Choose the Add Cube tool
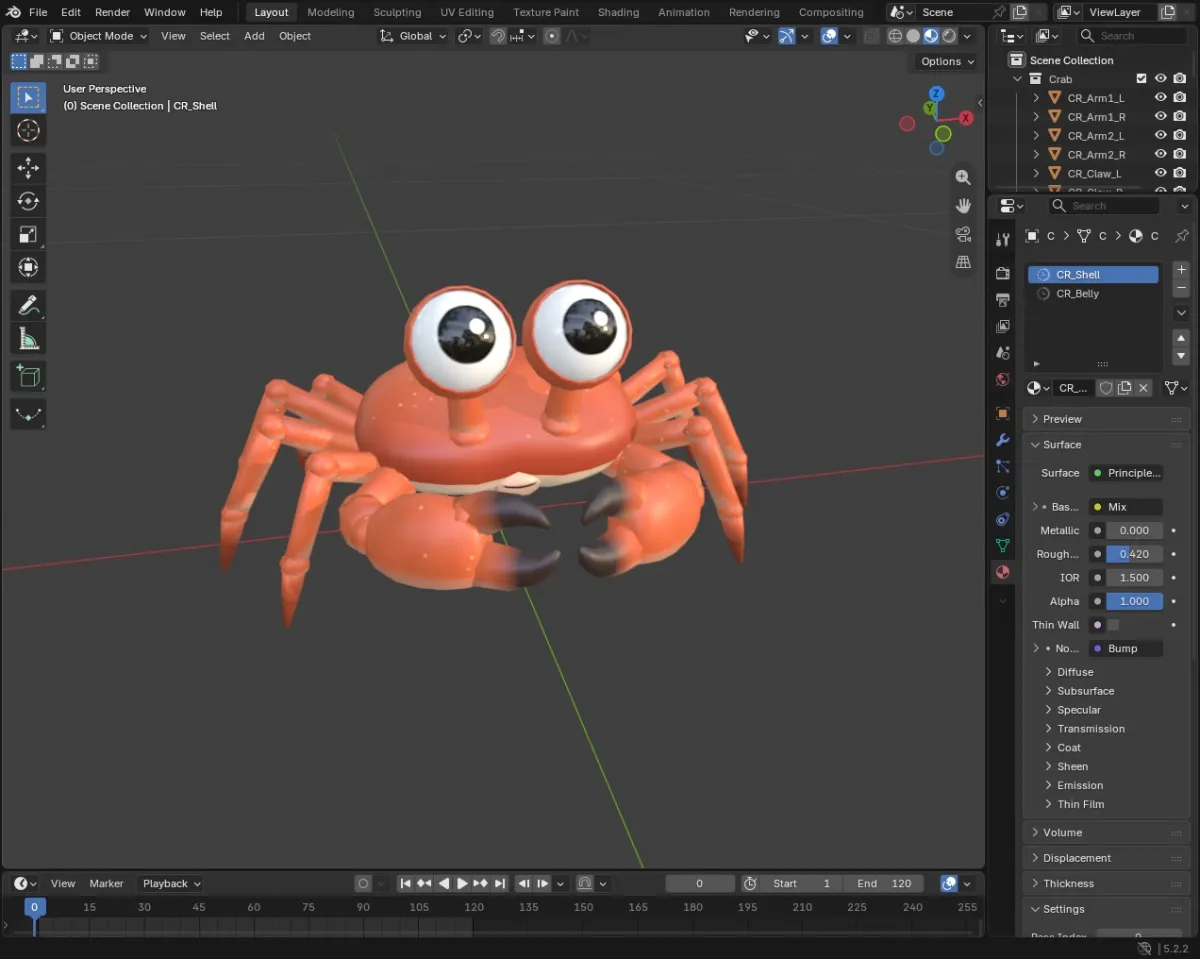The width and height of the screenshot is (1200, 959). pos(28,376)
